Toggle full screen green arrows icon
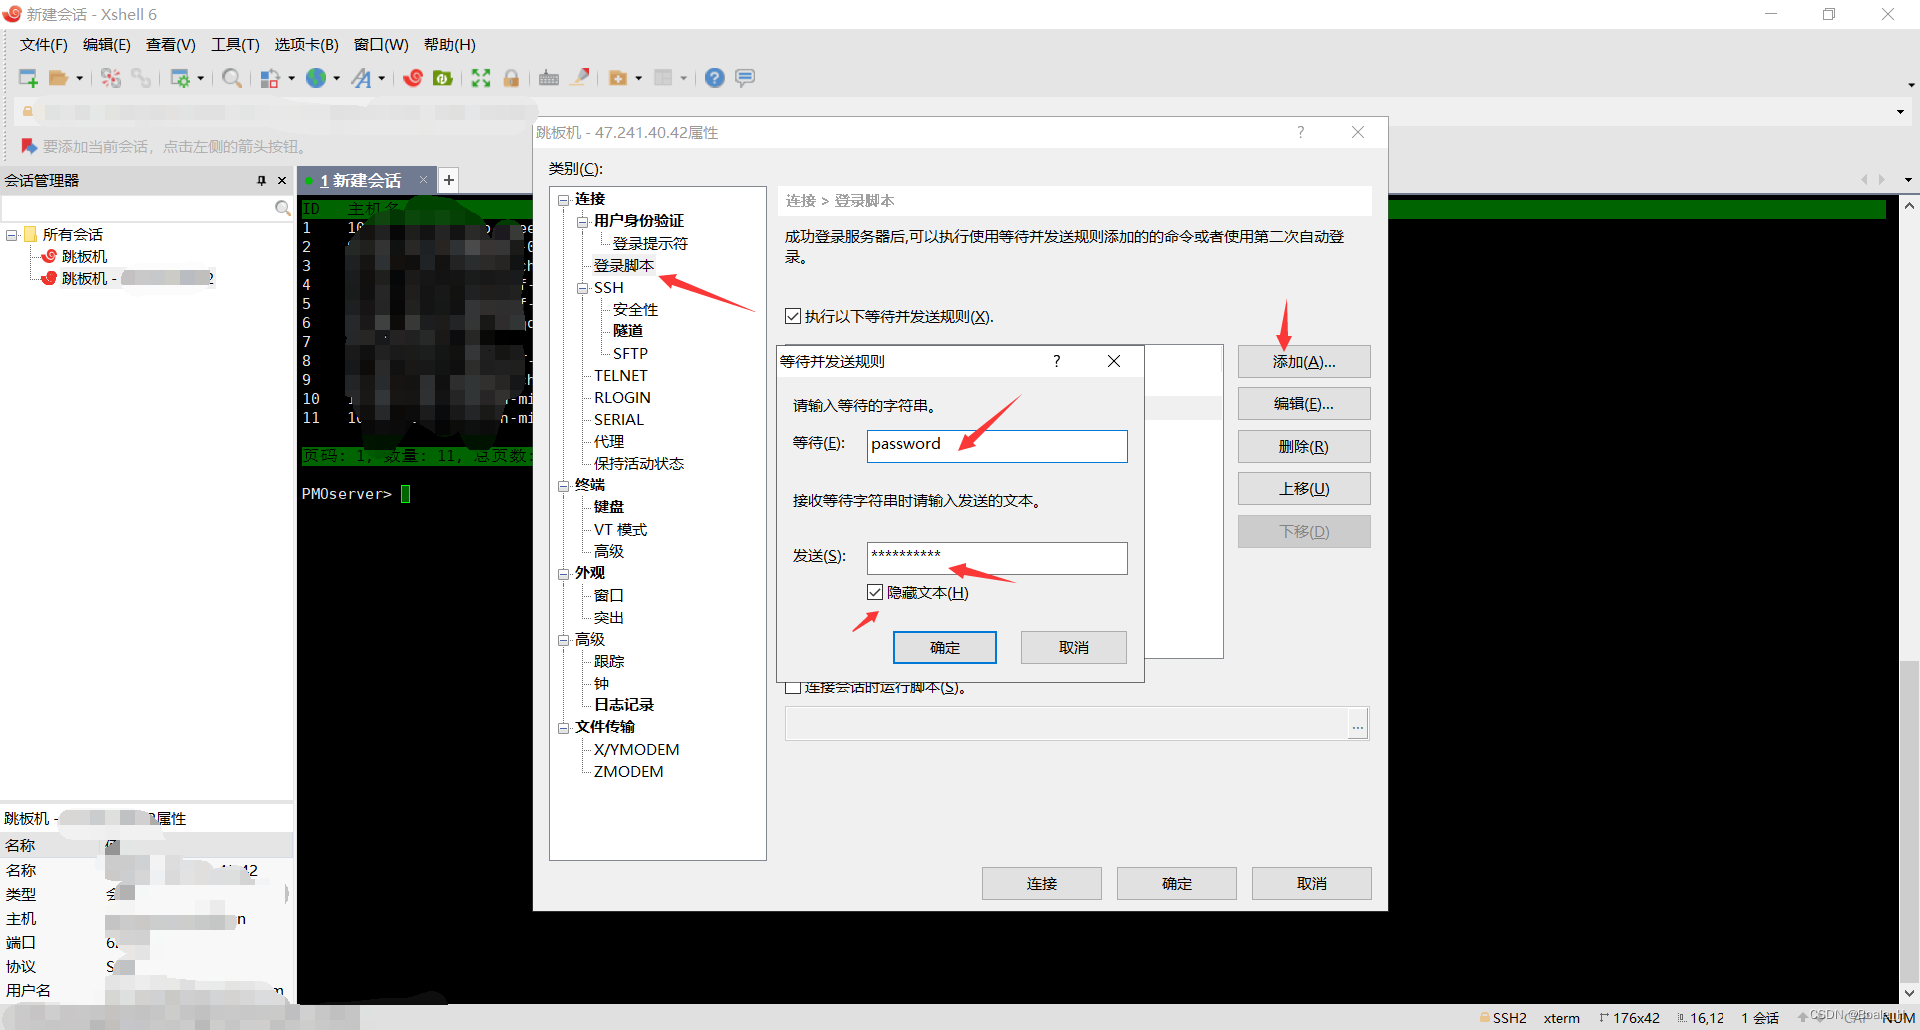 [x=481, y=78]
